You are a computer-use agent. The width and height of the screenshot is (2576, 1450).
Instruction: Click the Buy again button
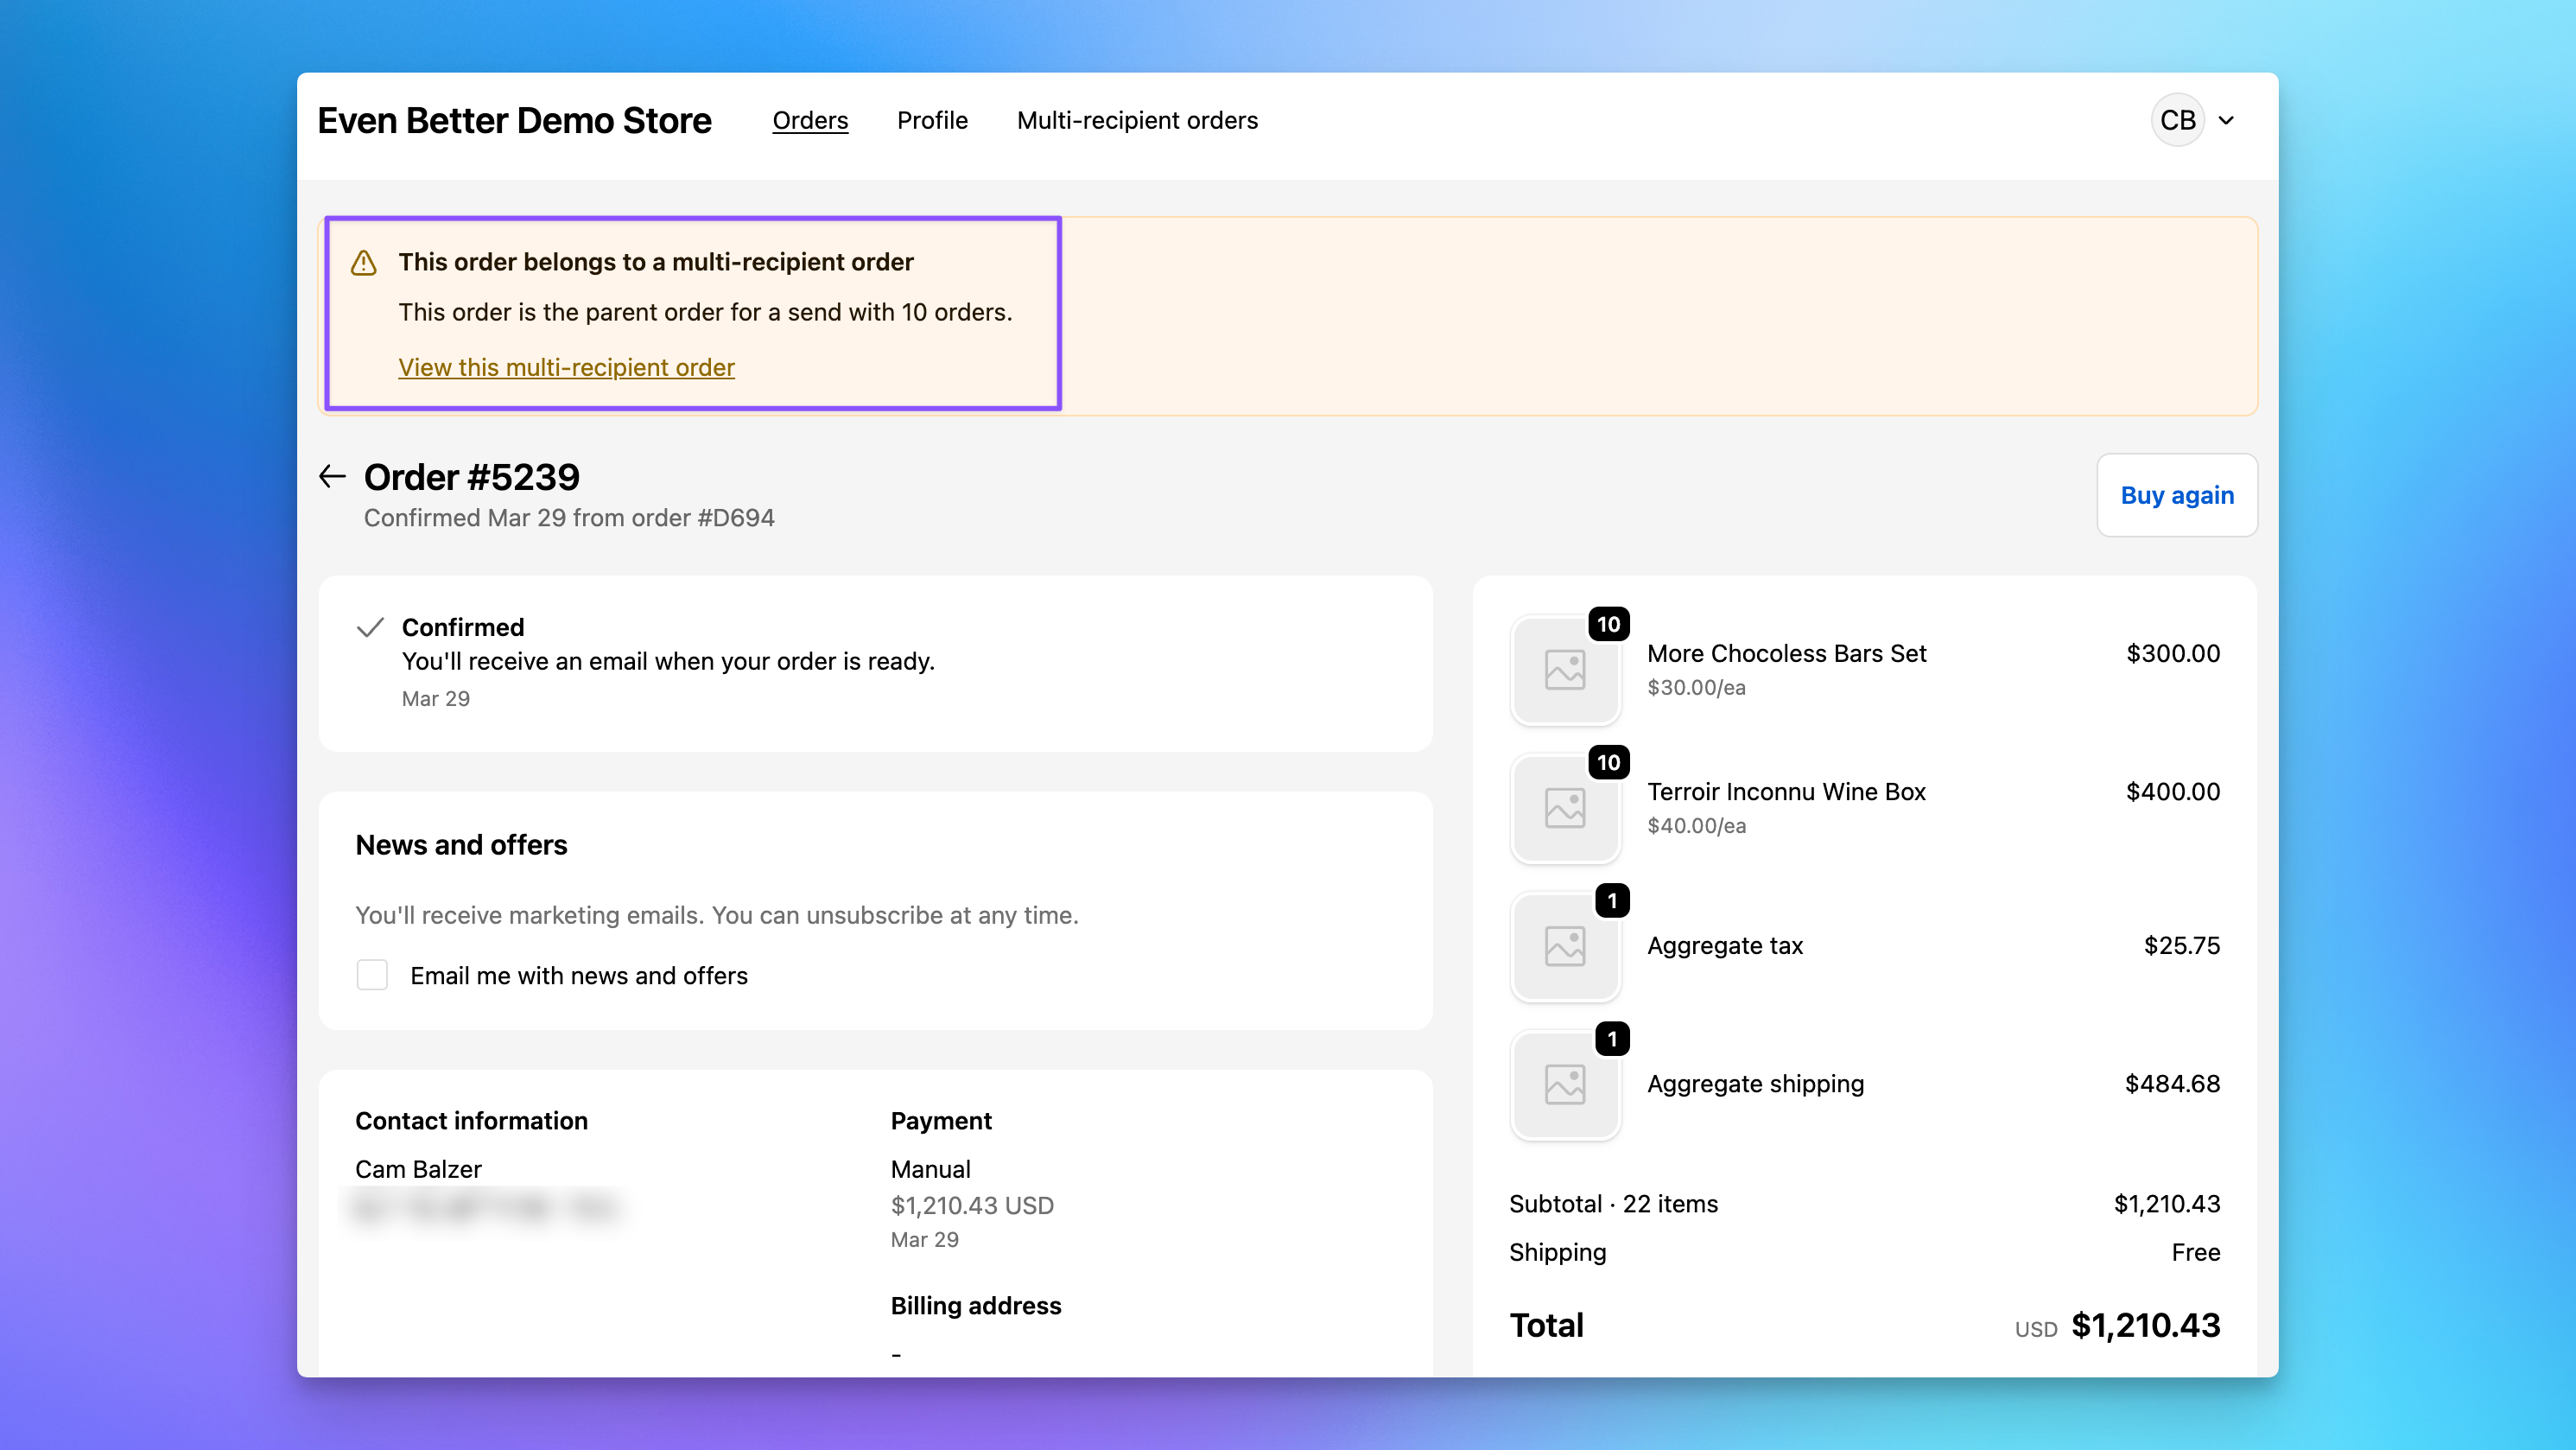[2177, 495]
